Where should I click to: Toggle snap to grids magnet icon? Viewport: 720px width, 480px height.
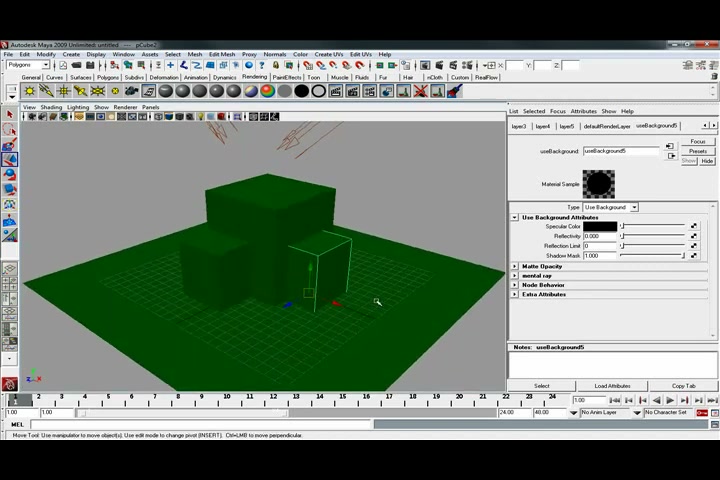pyautogui.click(x=308, y=65)
